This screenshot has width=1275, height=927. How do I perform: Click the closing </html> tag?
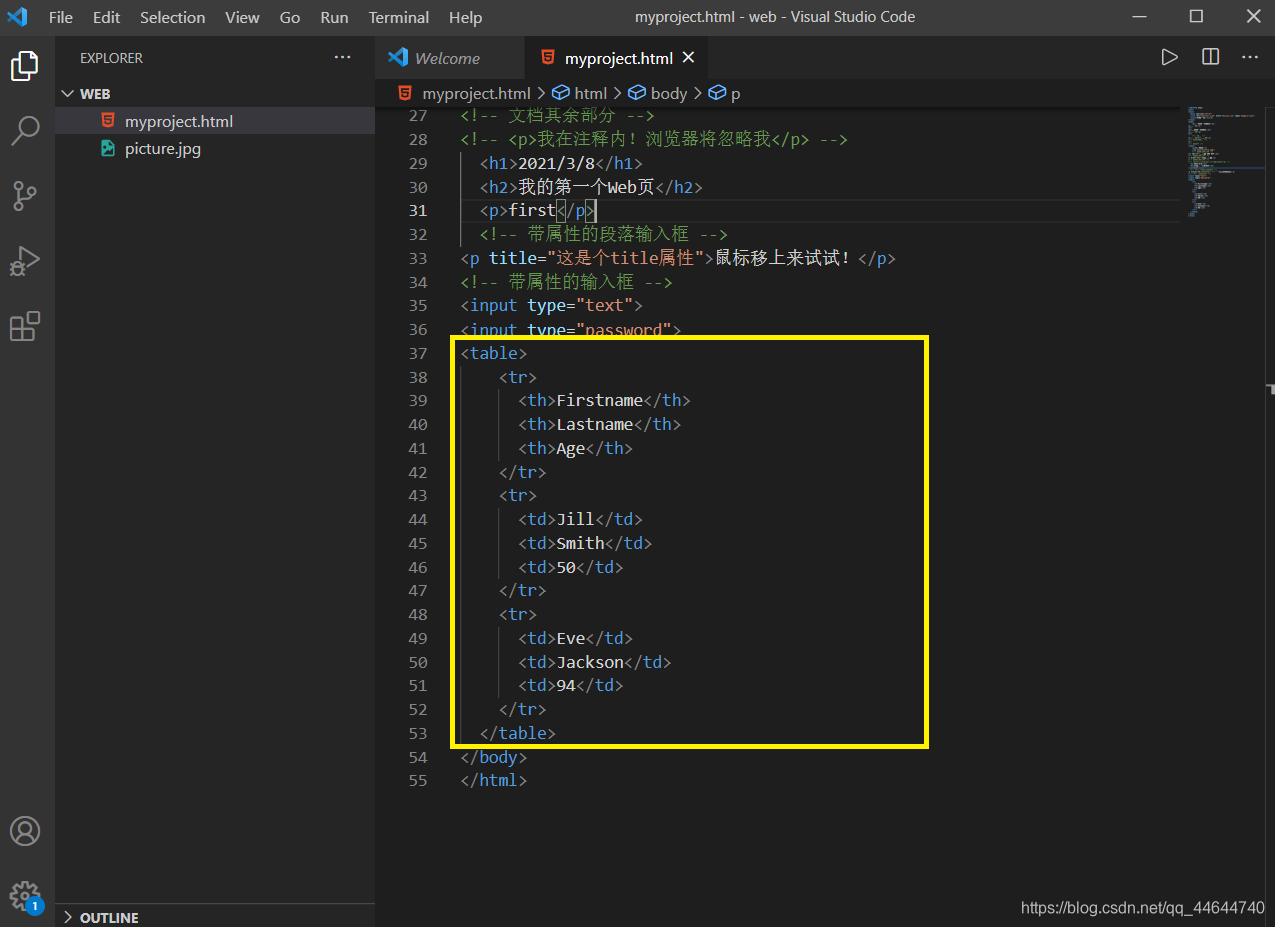tap(494, 780)
